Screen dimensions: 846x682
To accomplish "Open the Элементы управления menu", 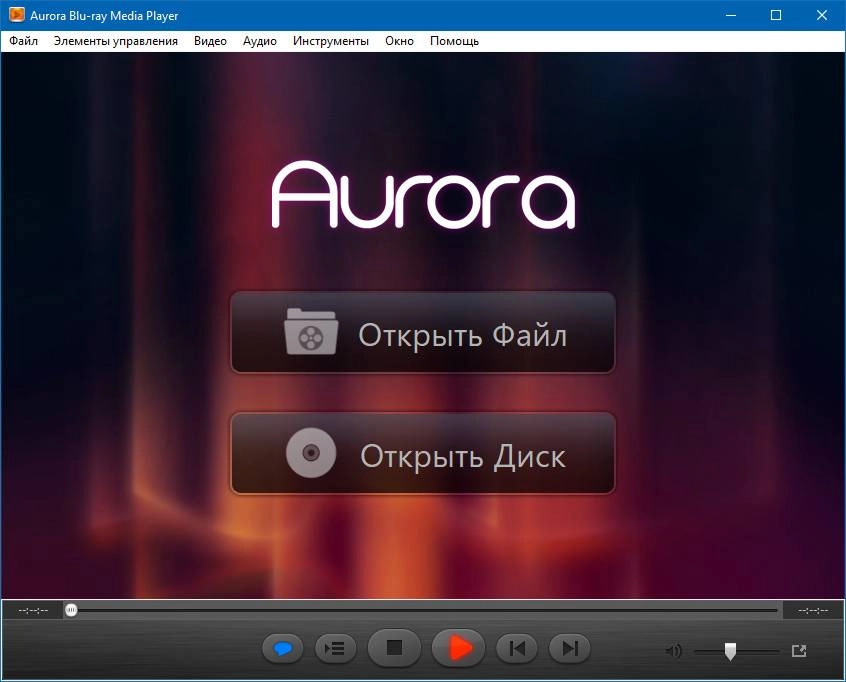I will tap(115, 41).
